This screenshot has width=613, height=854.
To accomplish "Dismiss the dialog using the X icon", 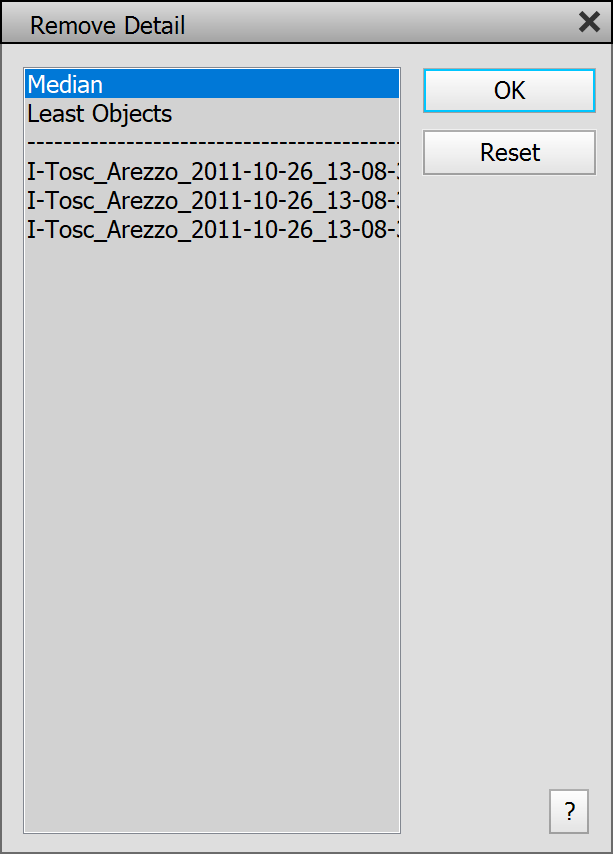I will point(589,23).
